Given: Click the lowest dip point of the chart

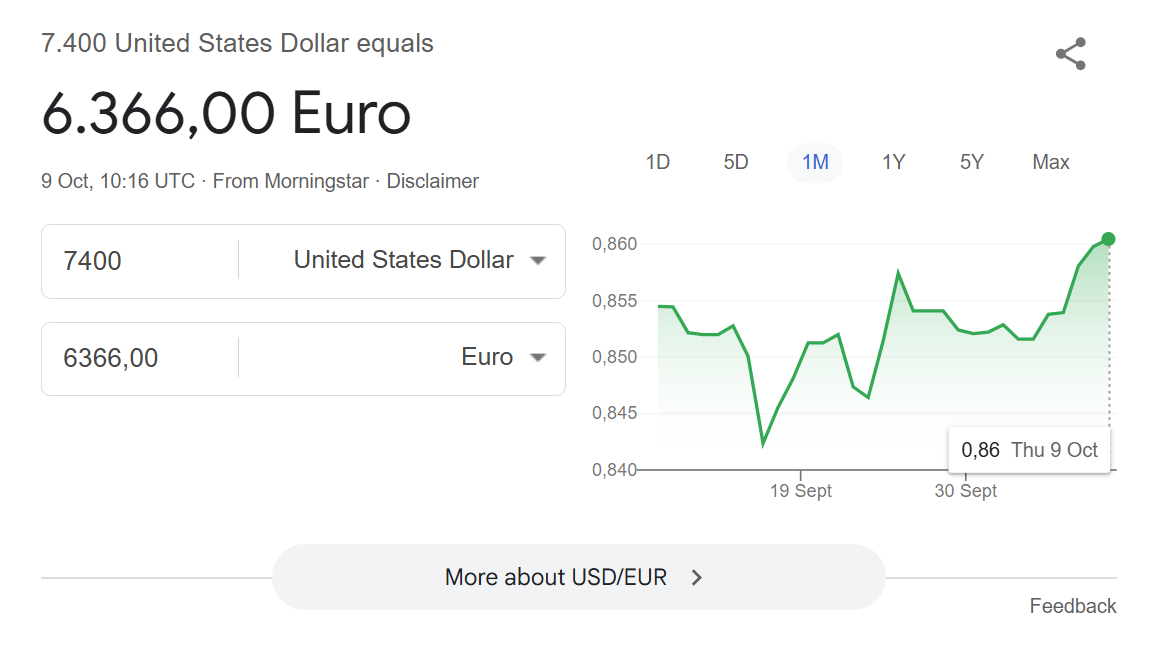Looking at the screenshot, I should pyautogui.click(x=763, y=443).
